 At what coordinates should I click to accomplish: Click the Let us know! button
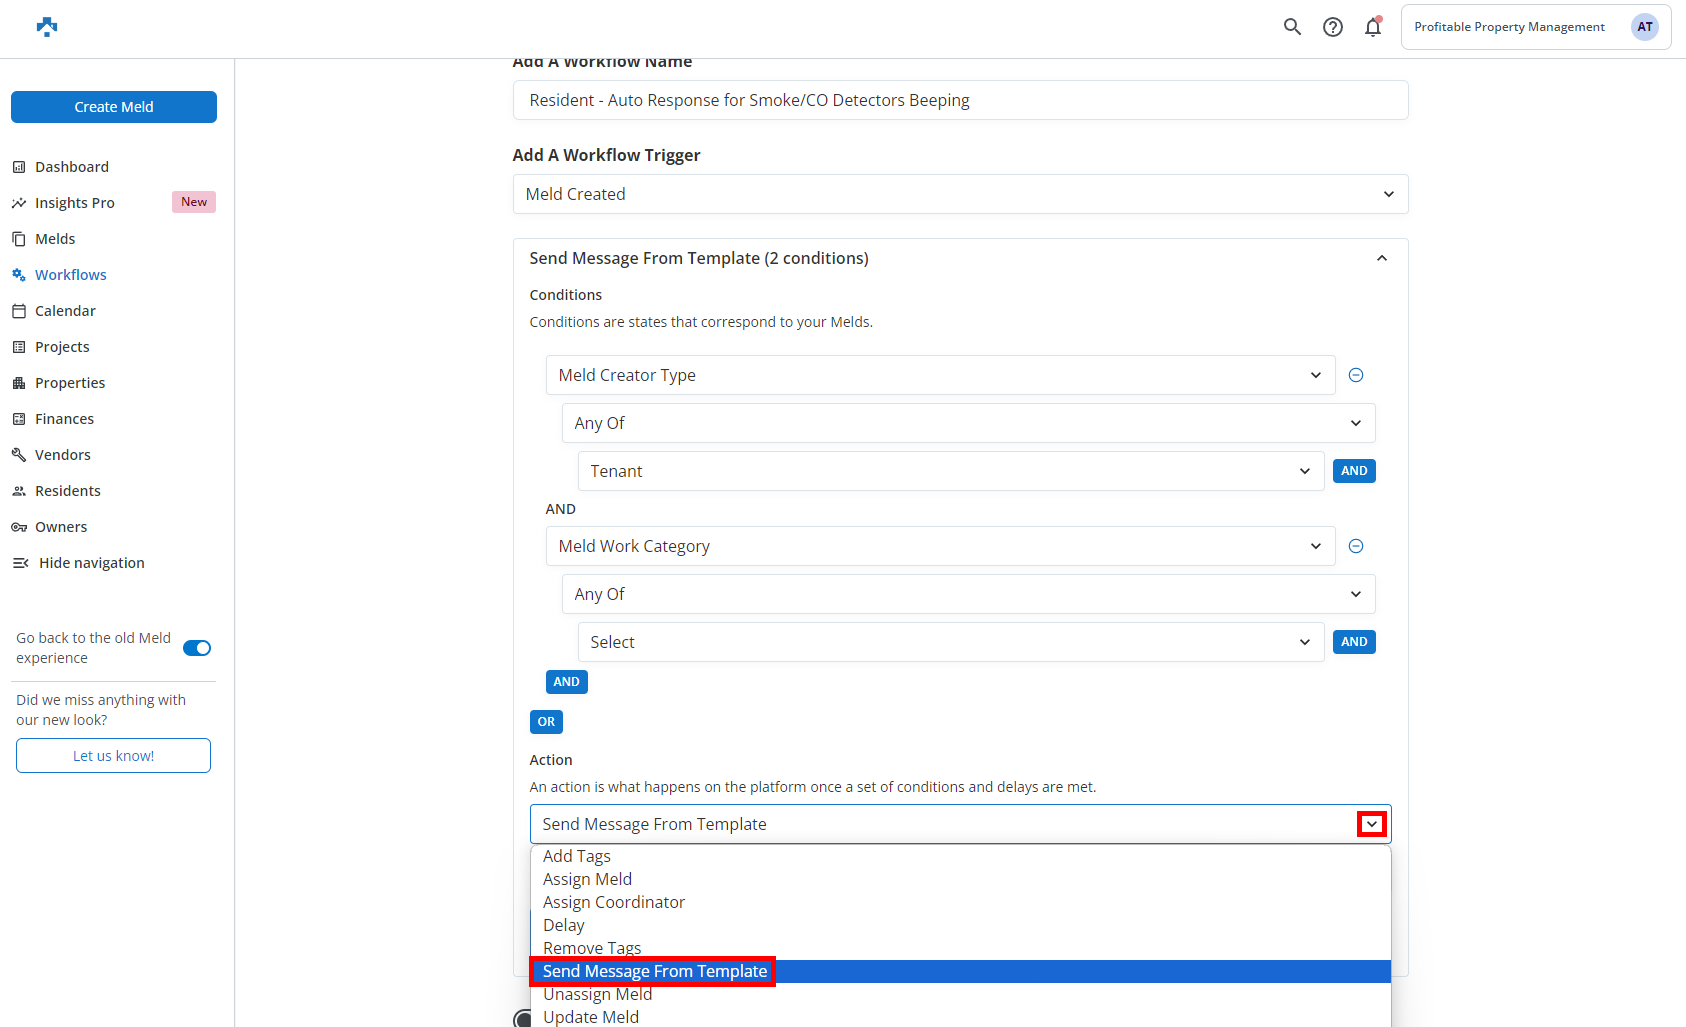click(x=113, y=756)
